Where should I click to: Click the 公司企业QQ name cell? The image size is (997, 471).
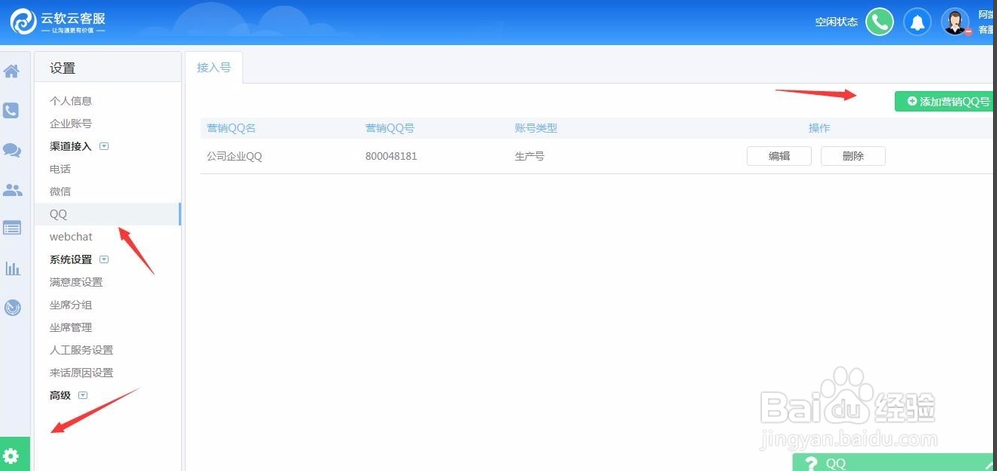pos(234,156)
